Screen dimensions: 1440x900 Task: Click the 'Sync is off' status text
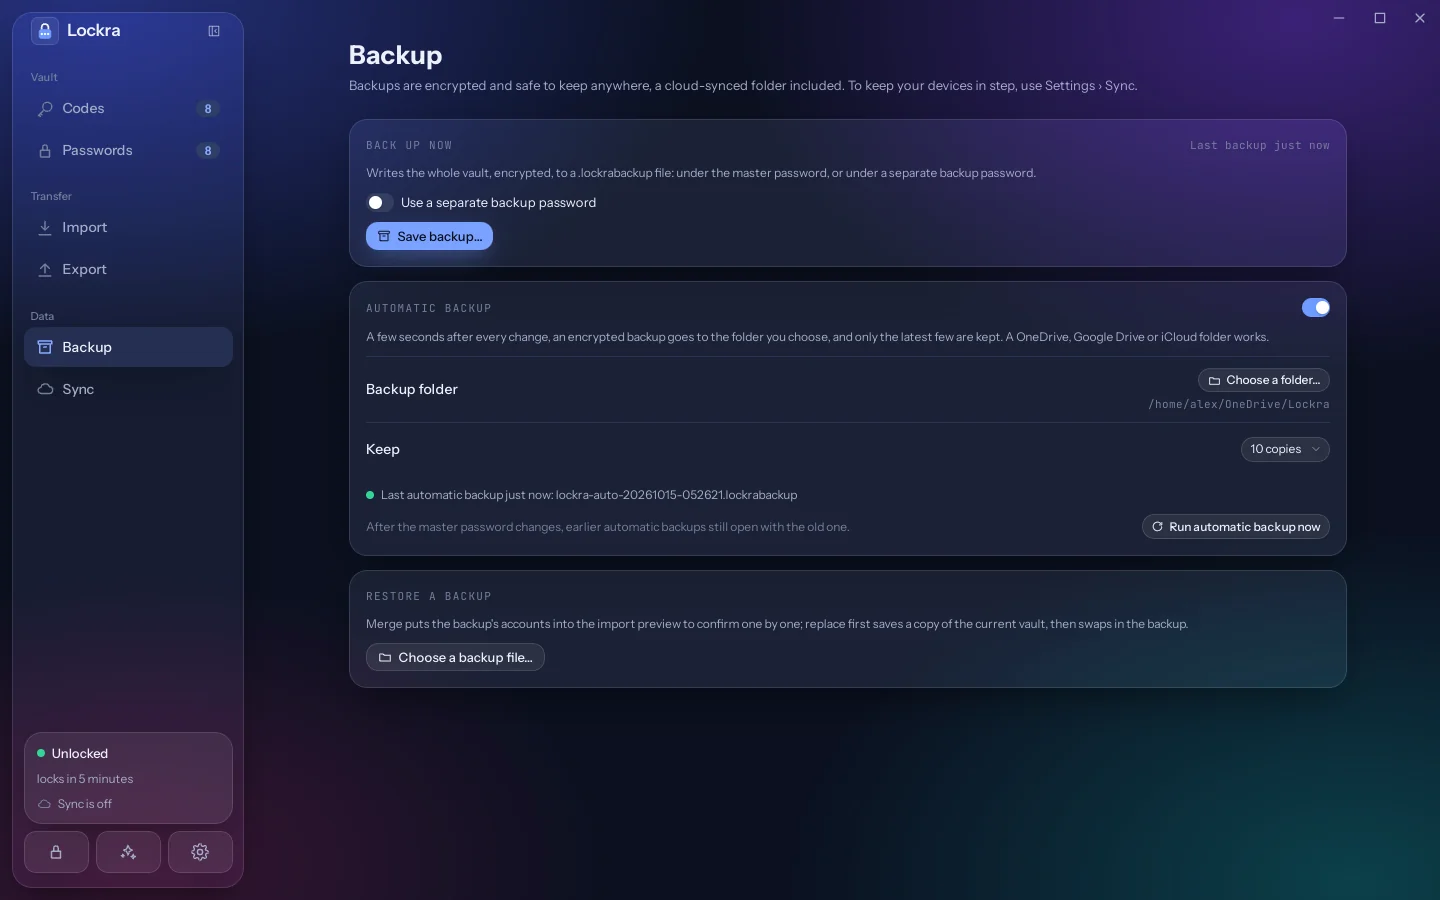[x=85, y=805]
